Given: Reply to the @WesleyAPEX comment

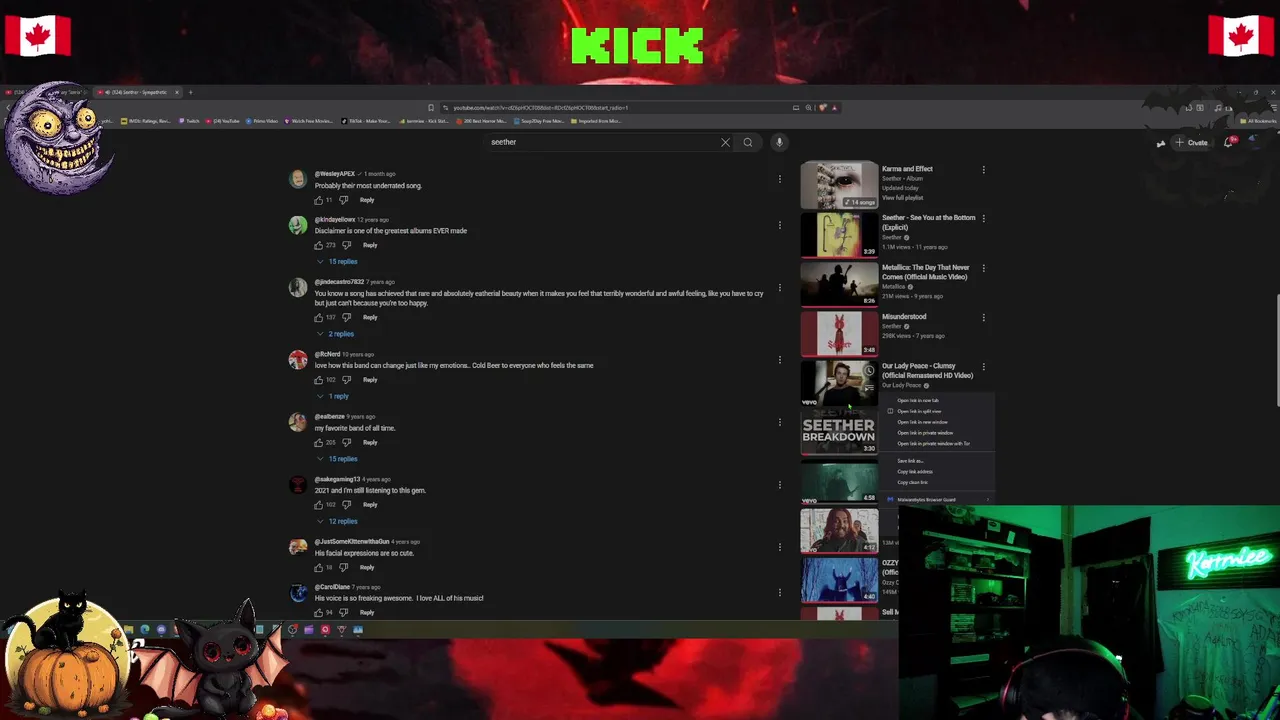Looking at the screenshot, I should pyautogui.click(x=367, y=200).
